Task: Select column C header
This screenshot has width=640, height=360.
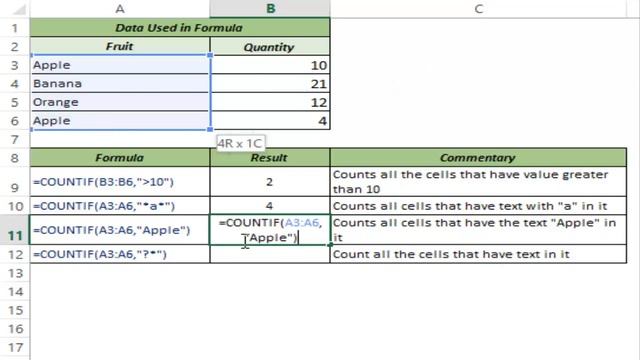Action: [x=478, y=9]
